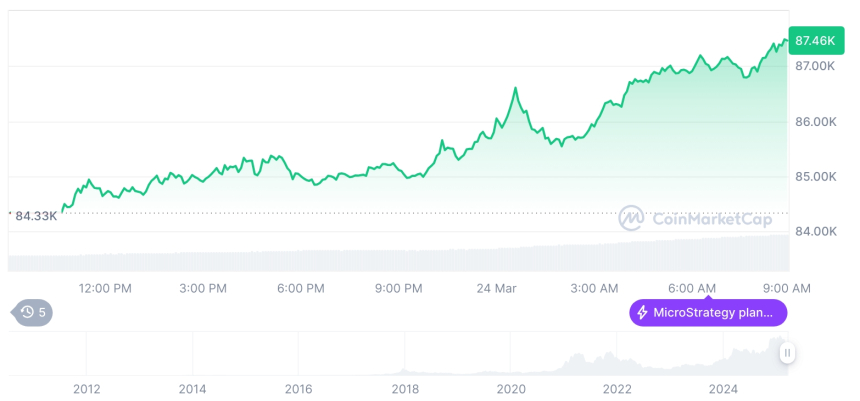Select 2022 on the timeline range bar
The width and height of the screenshot is (860, 401).
617,389
